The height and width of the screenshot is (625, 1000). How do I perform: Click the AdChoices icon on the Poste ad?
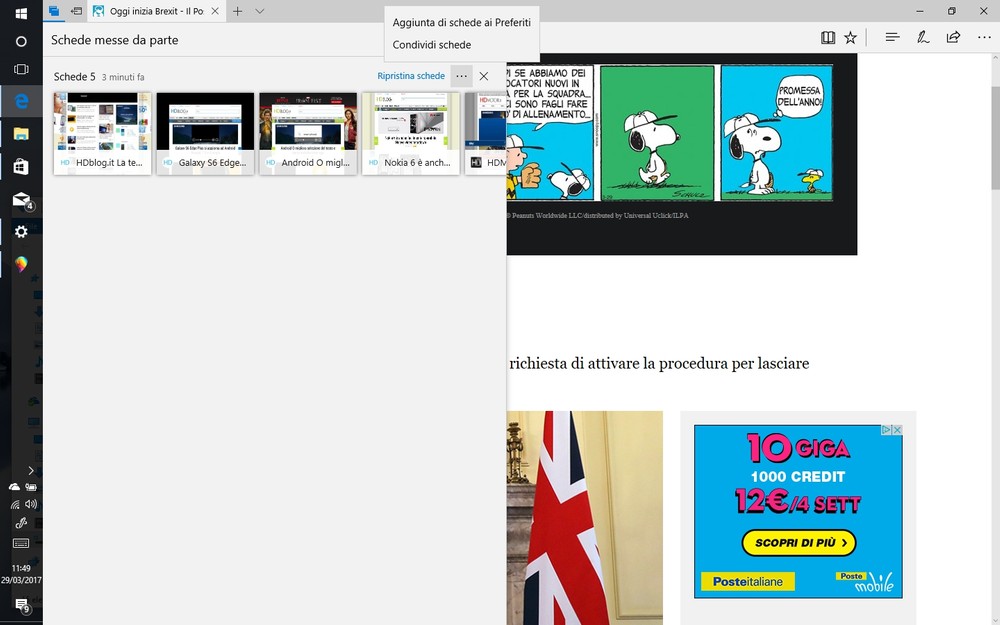tap(886, 430)
